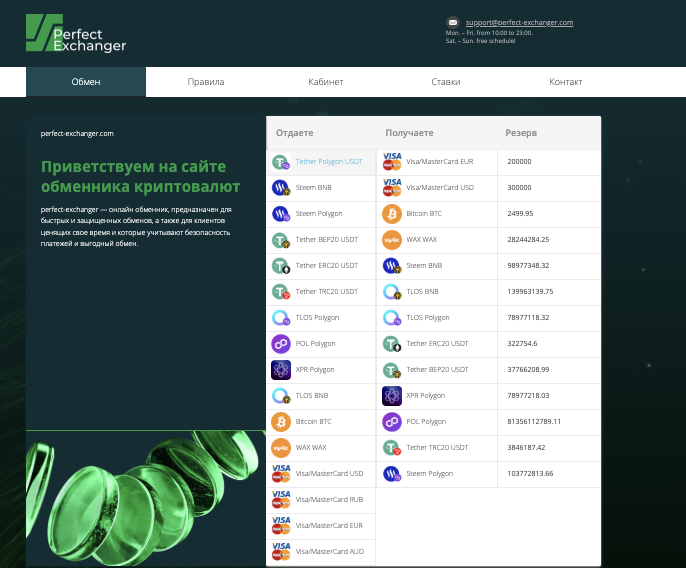Click the reserve value 98977348.32
The height and width of the screenshot is (568, 686).
[528, 266]
